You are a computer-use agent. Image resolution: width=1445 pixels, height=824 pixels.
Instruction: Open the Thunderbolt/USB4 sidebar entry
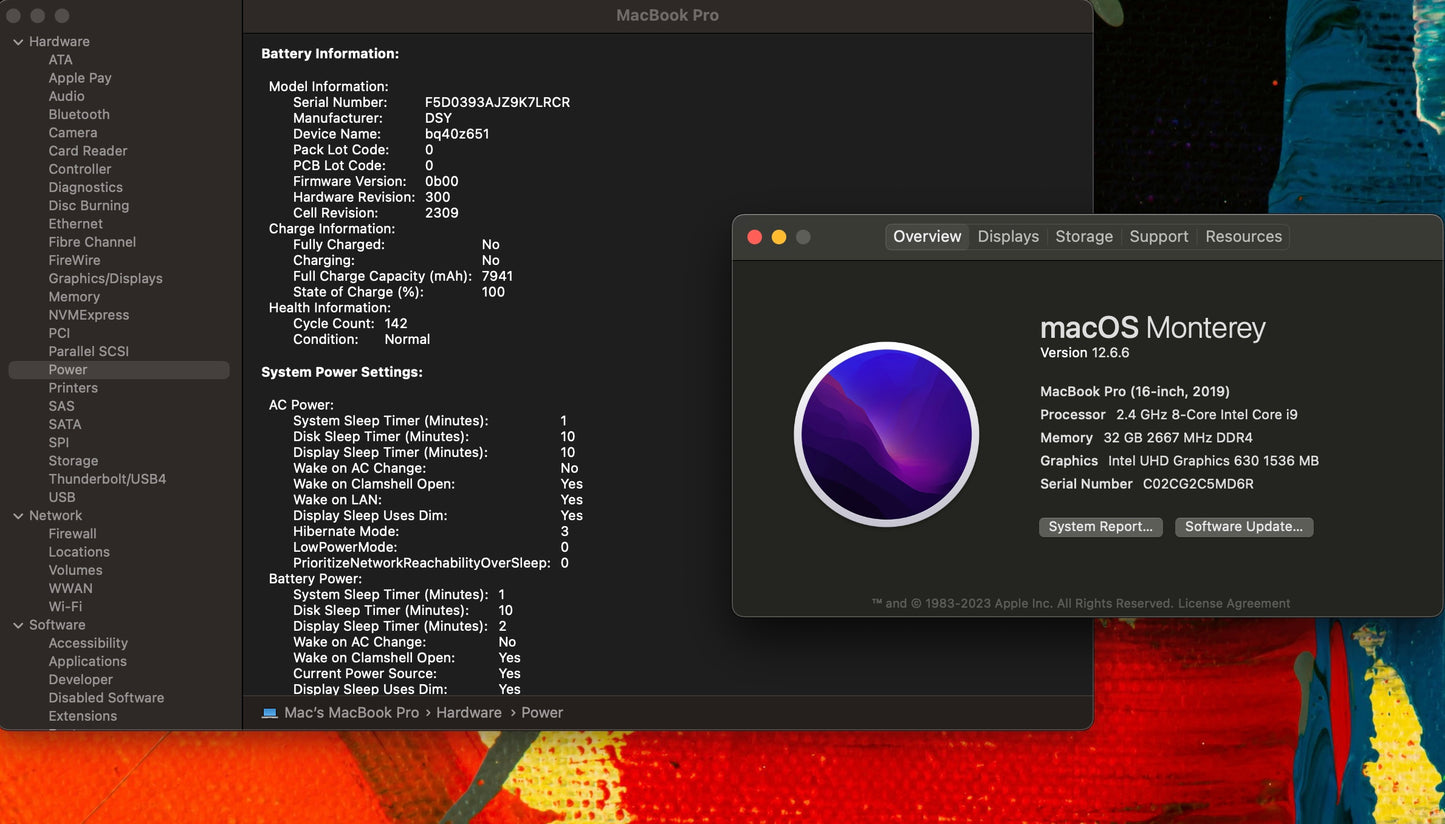pos(107,479)
